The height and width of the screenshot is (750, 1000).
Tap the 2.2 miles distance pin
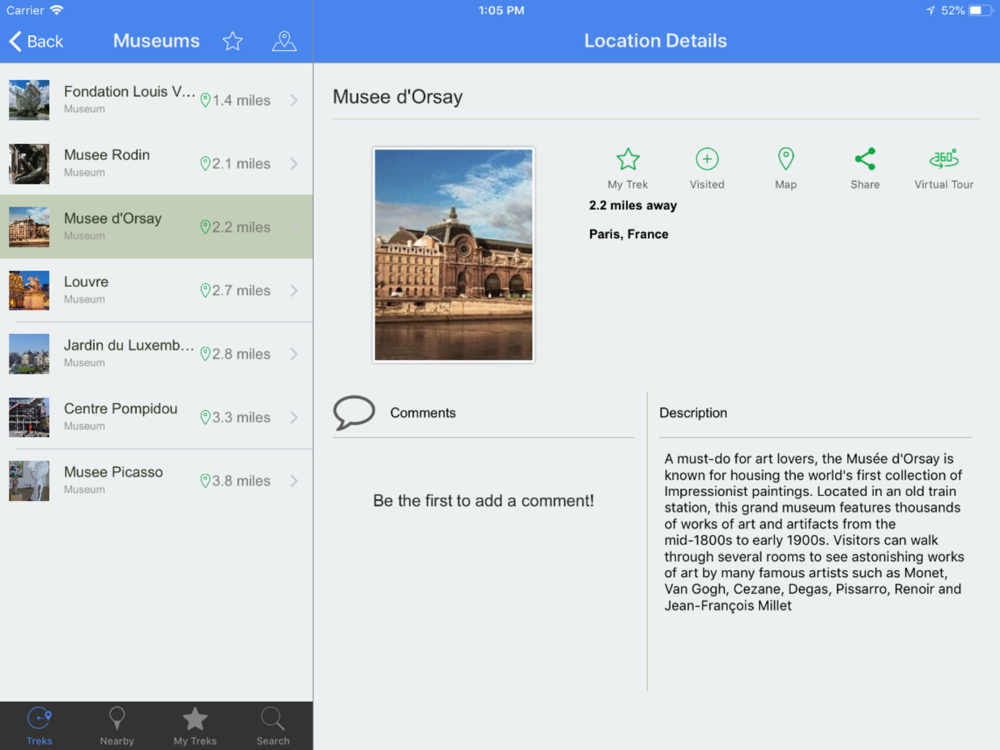tap(205, 227)
